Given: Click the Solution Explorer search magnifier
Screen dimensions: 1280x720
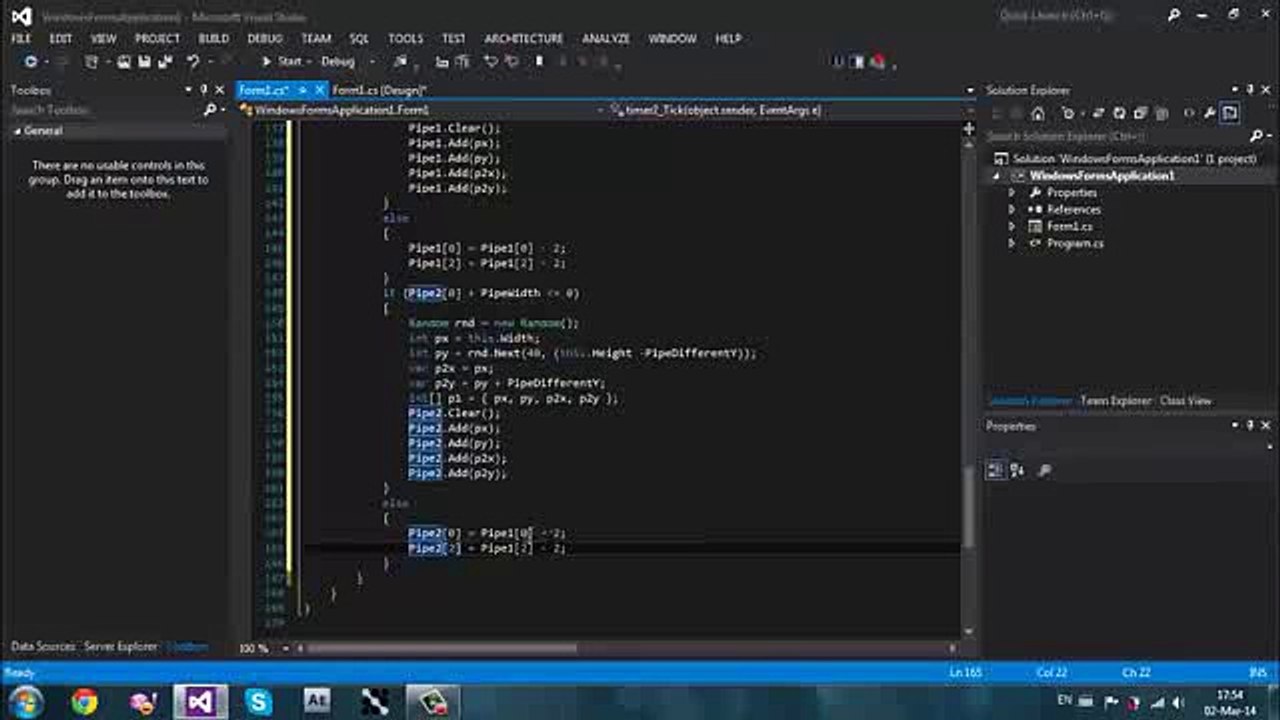Looking at the screenshot, I should pyautogui.click(x=1258, y=136).
